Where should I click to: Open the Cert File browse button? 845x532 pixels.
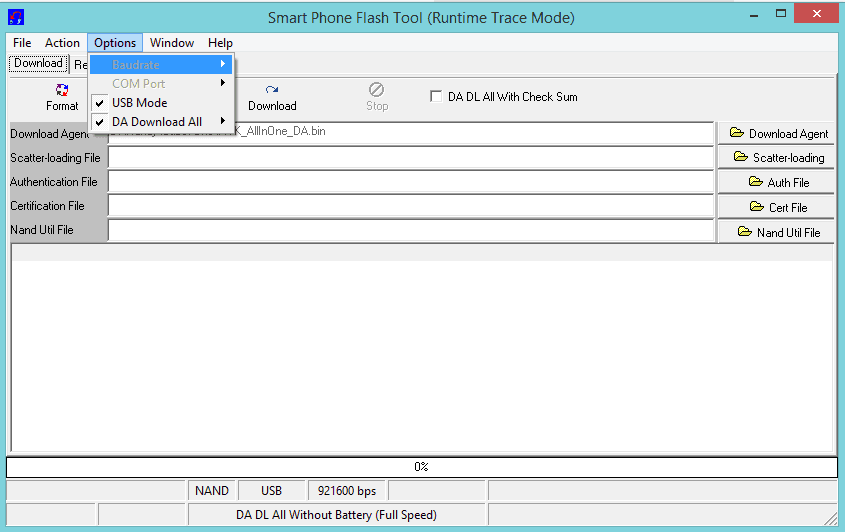click(x=776, y=207)
